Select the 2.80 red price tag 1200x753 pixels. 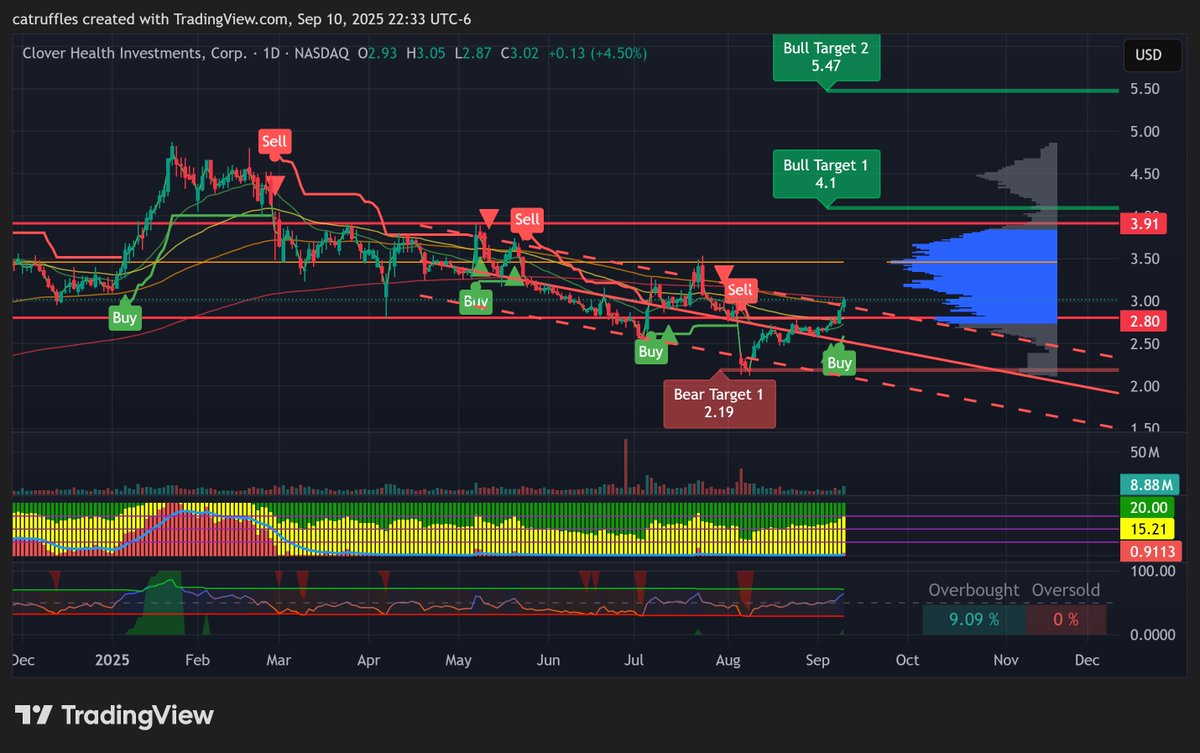click(1144, 320)
